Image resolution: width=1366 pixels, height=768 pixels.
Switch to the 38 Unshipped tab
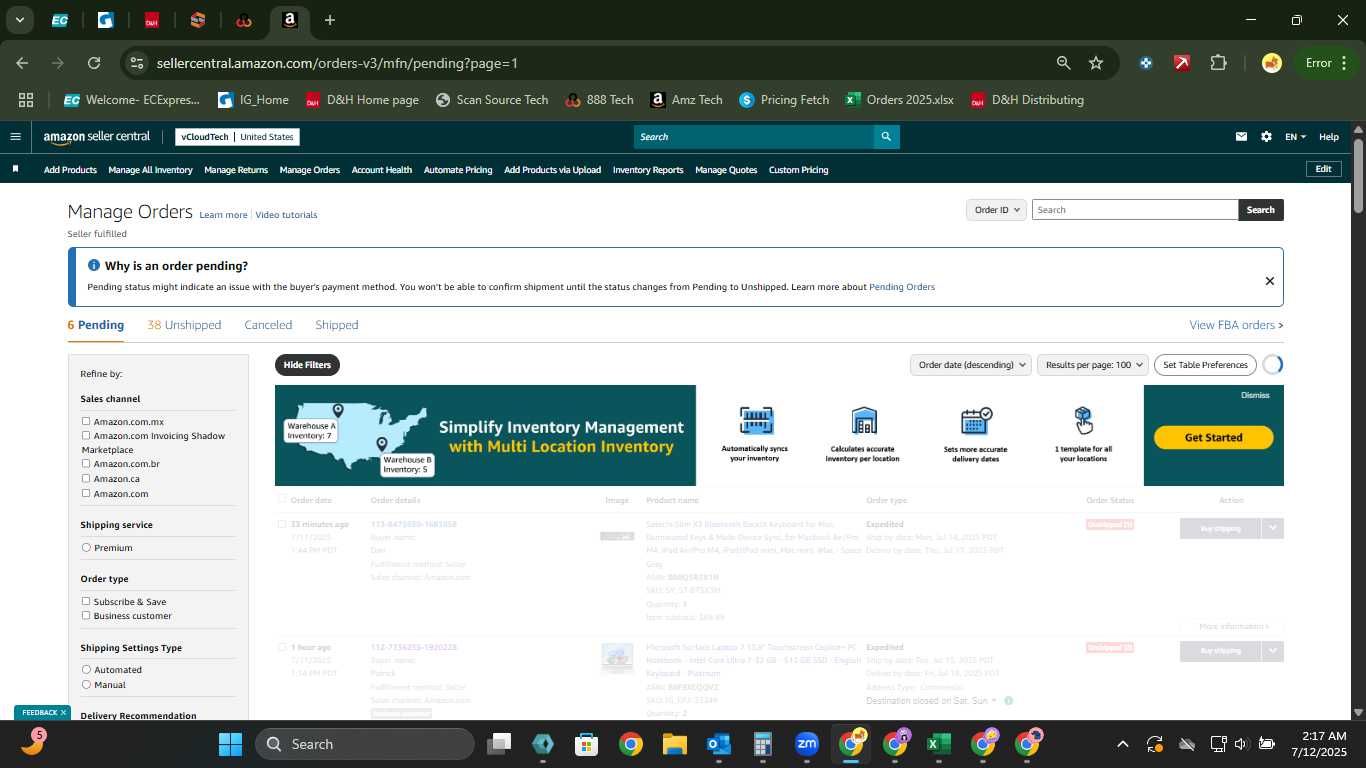tap(184, 325)
